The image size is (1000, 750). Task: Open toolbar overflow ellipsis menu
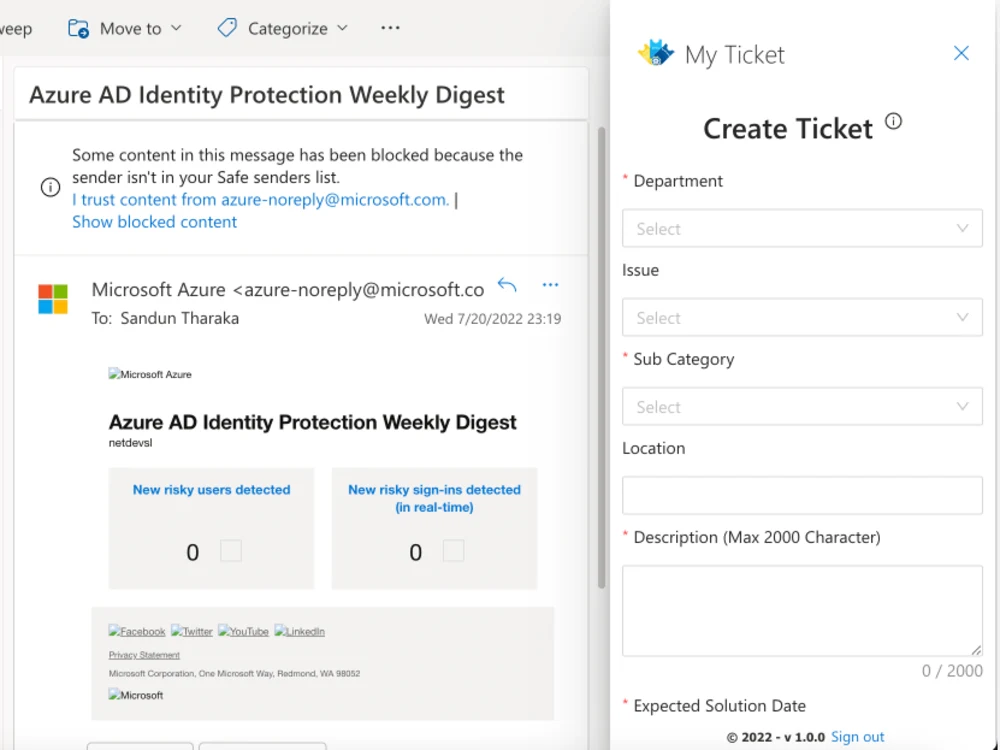(x=390, y=28)
